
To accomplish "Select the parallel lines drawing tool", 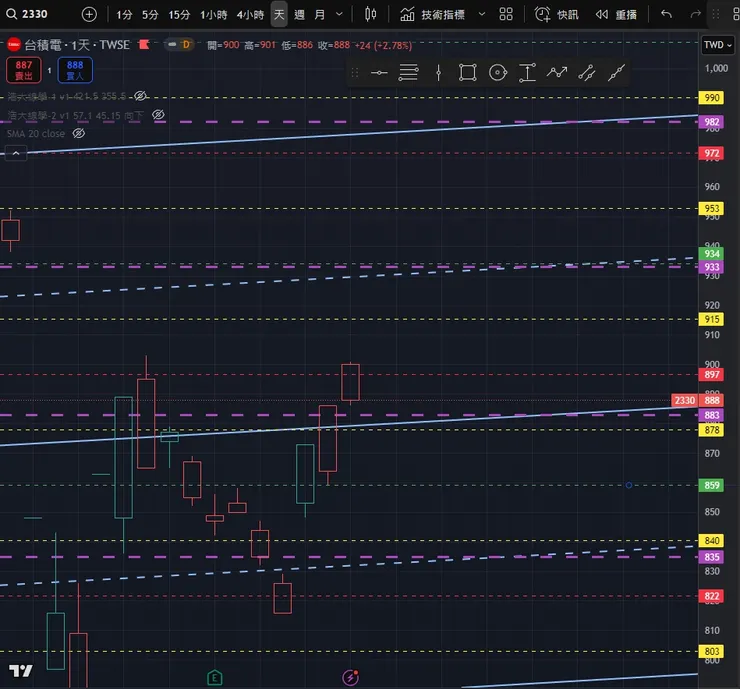I will coord(408,72).
